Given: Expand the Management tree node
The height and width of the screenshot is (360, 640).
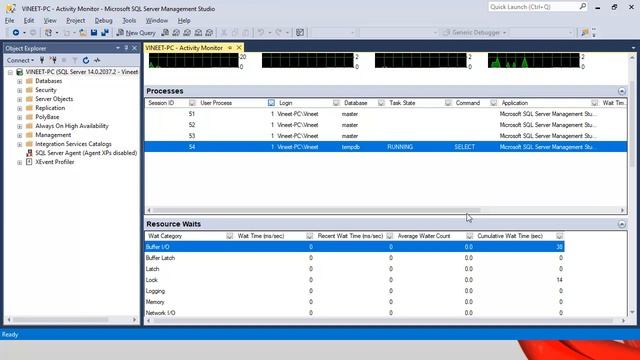Looking at the screenshot, I should pos(20,135).
